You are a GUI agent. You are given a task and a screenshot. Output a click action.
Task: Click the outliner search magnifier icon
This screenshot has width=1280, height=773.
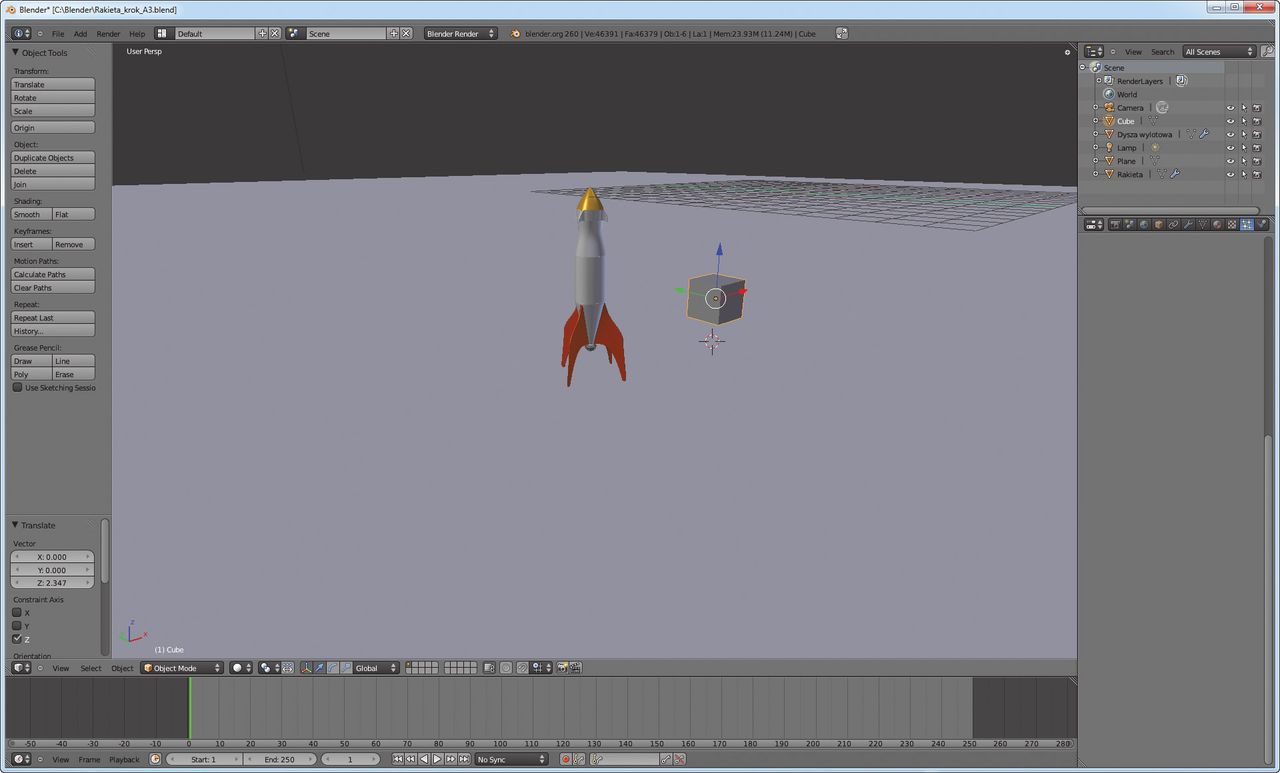coord(1268,51)
